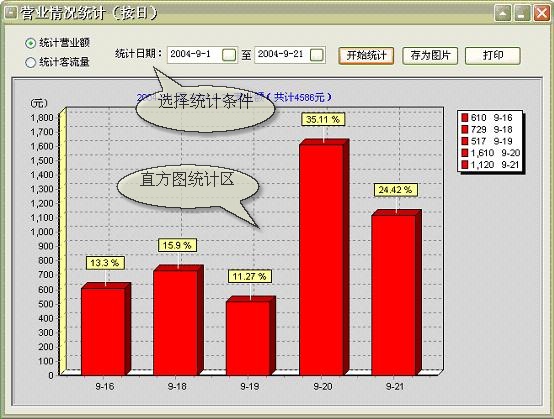Image resolution: width=554 pixels, height=419 pixels.
Task: Click the red legend swatch for 1,120 9-21
Action: pos(465,165)
